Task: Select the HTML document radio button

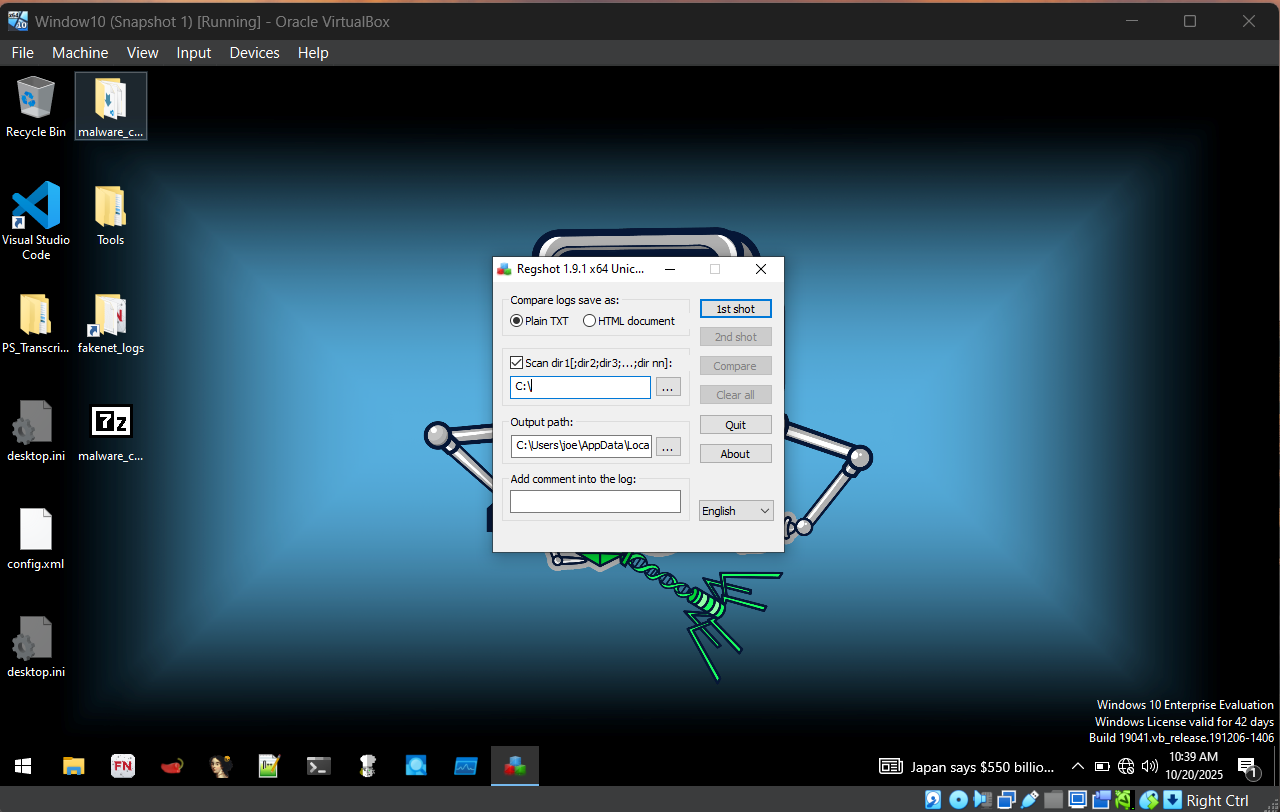Action: pyautogui.click(x=589, y=321)
